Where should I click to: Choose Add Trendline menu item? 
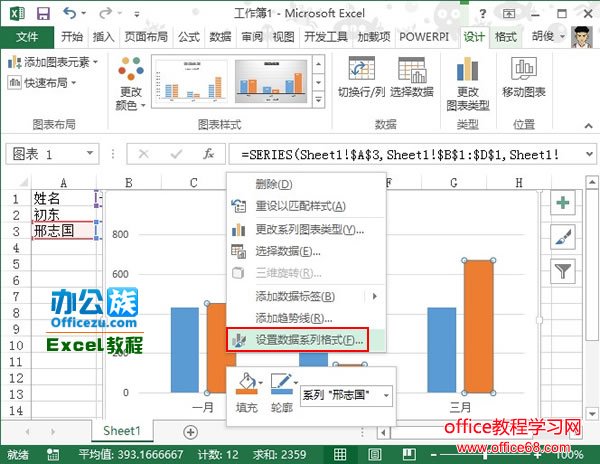pyautogui.click(x=306, y=318)
